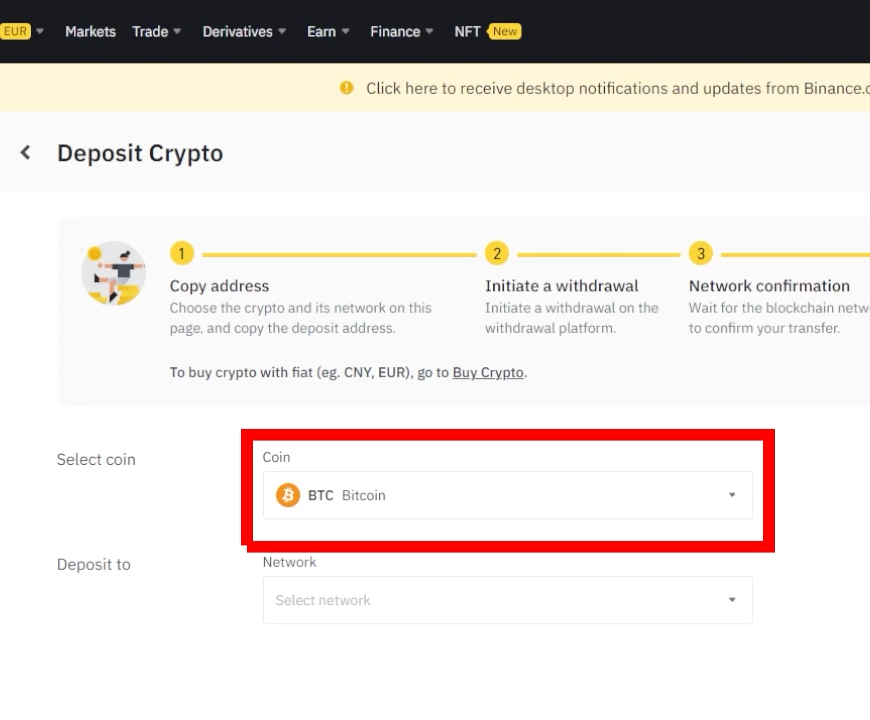Open the Markets page
Screen dimensions: 870x720
click(90, 32)
